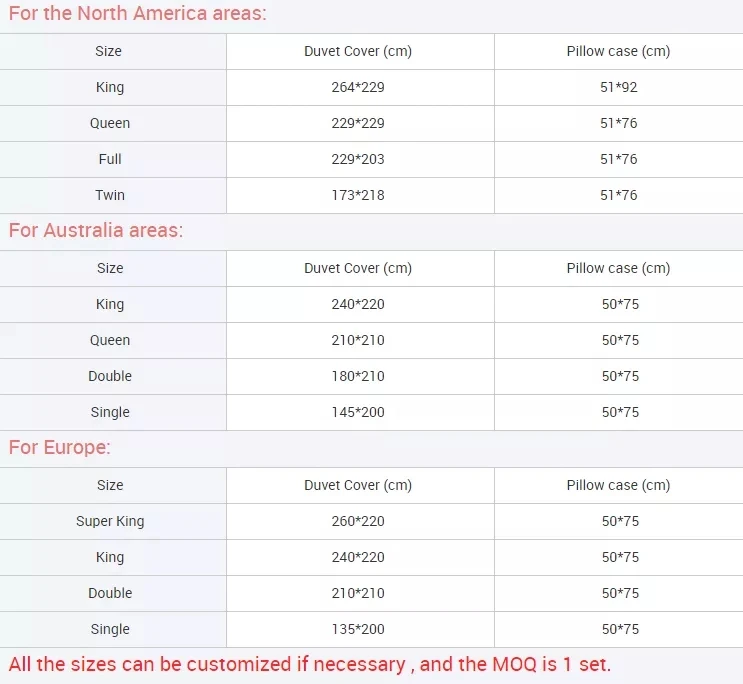Click the 229*229 Queen duvet size

(358, 123)
